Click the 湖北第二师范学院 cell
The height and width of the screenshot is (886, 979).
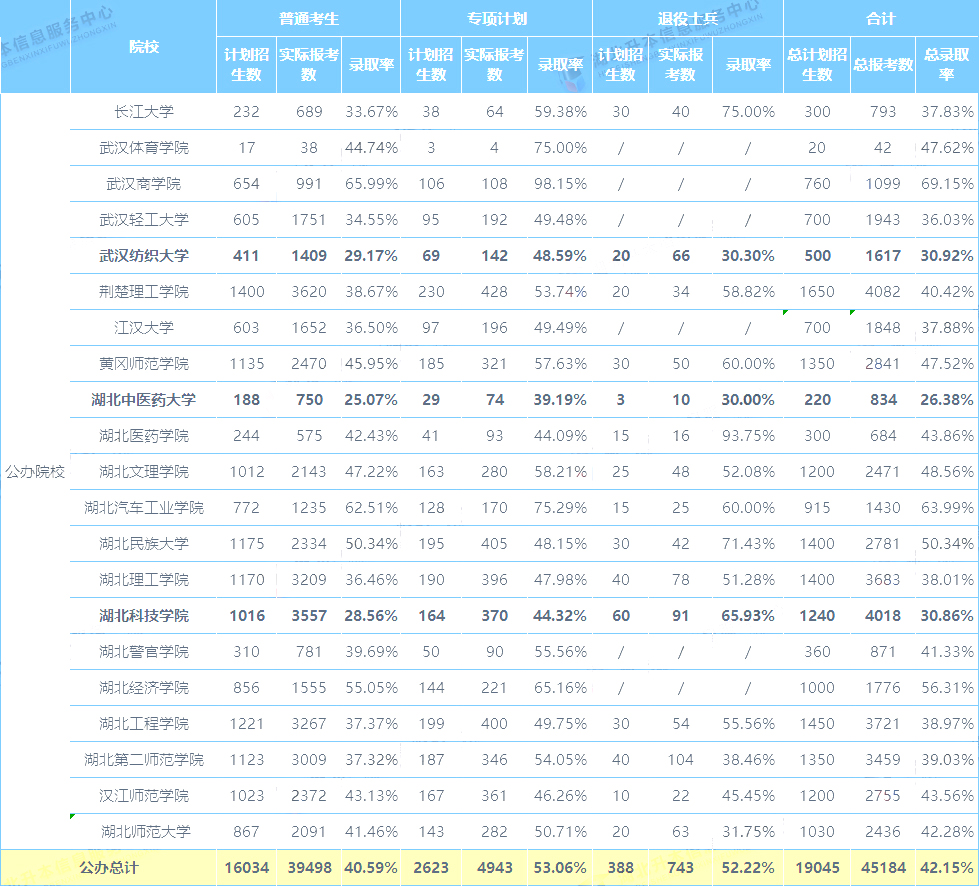point(144,760)
